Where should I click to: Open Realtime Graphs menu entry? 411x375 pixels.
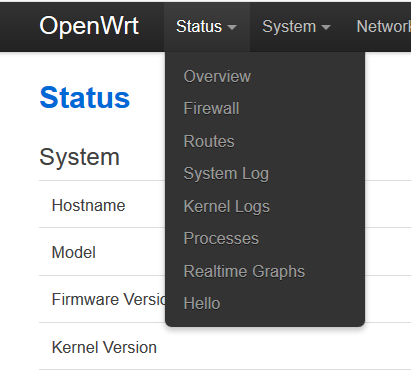244,271
